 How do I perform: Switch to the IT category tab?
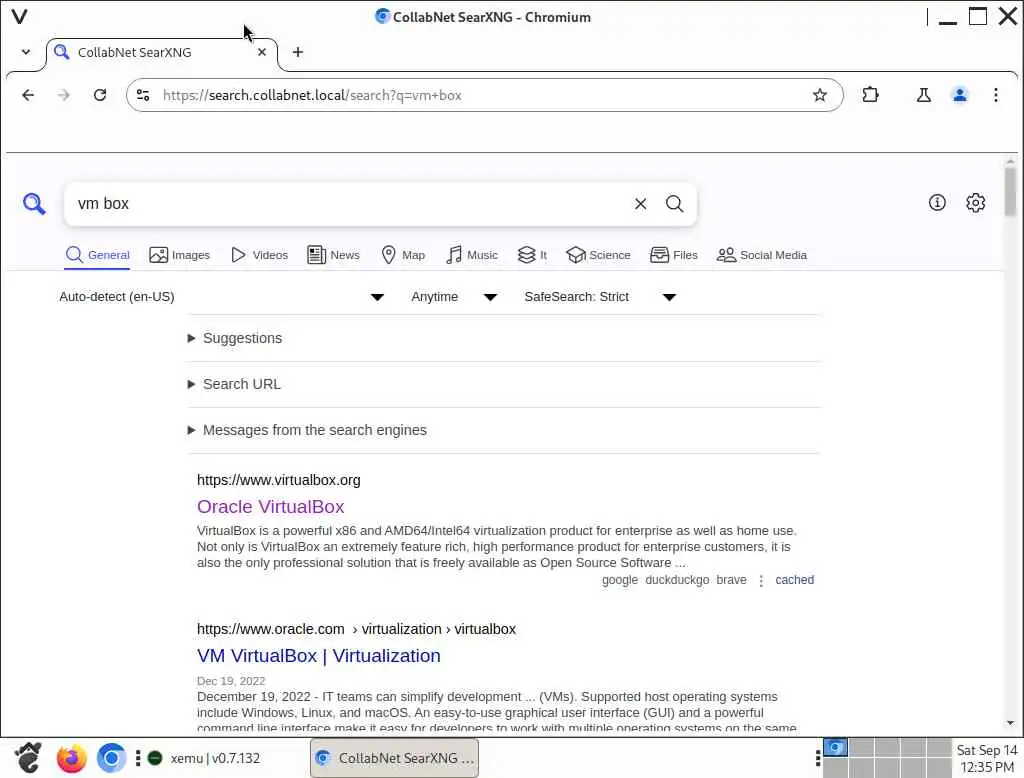tap(532, 255)
